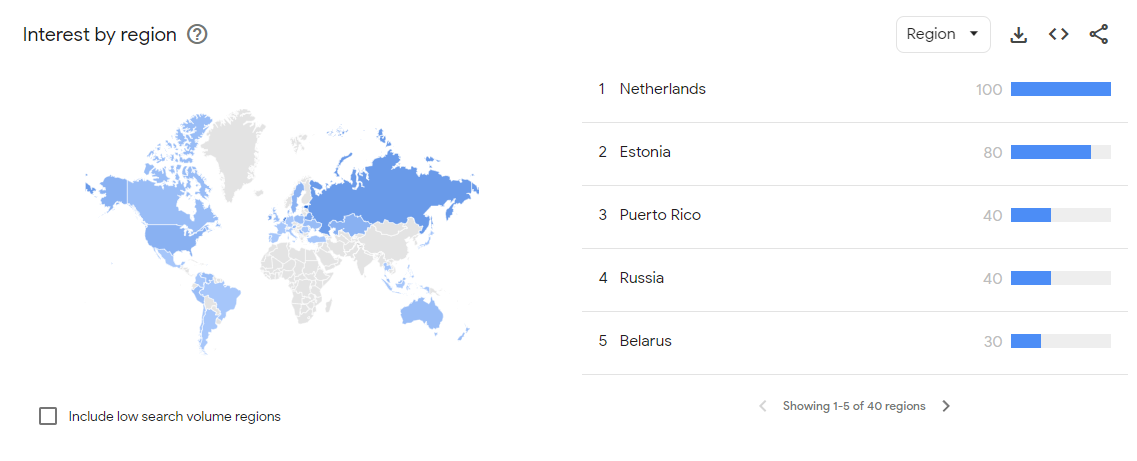Choose Puerto Rico from the ranking
The height and width of the screenshot is (461, 1137).
660,215
